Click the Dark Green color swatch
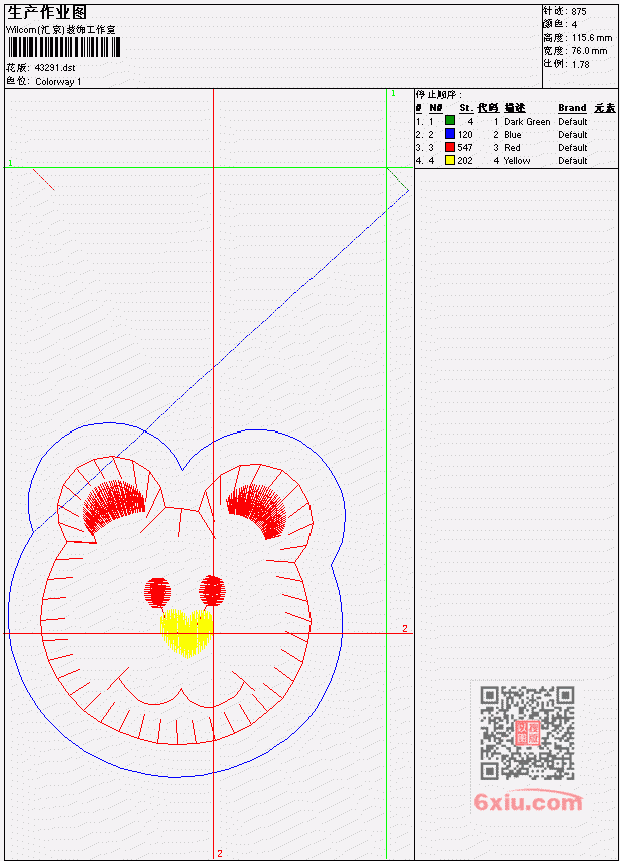 pos(450,121)
